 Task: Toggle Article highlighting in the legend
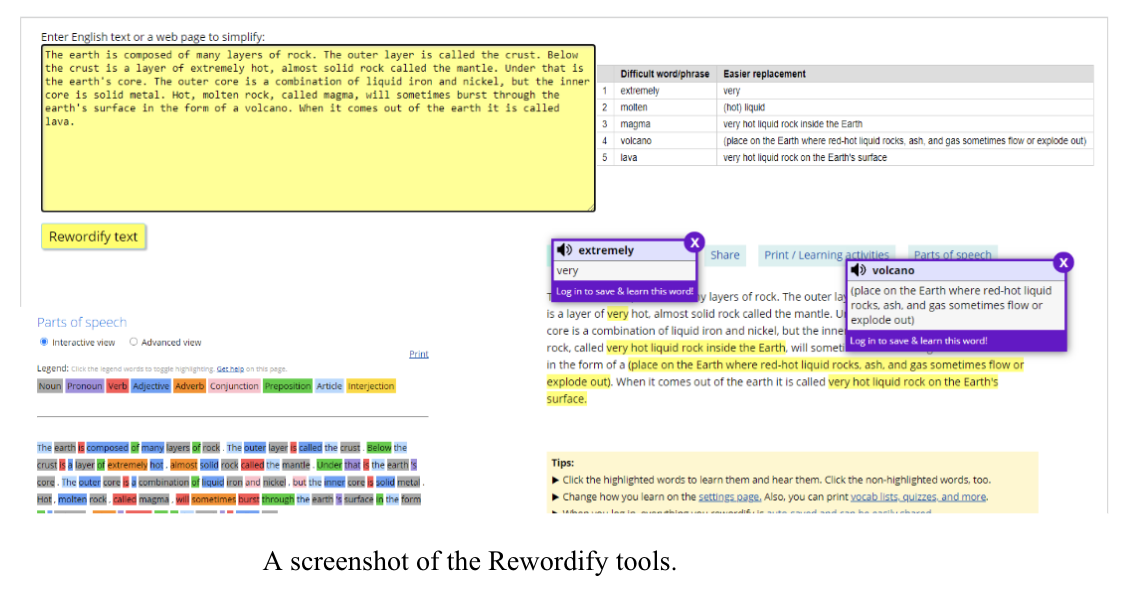point(329,386)
